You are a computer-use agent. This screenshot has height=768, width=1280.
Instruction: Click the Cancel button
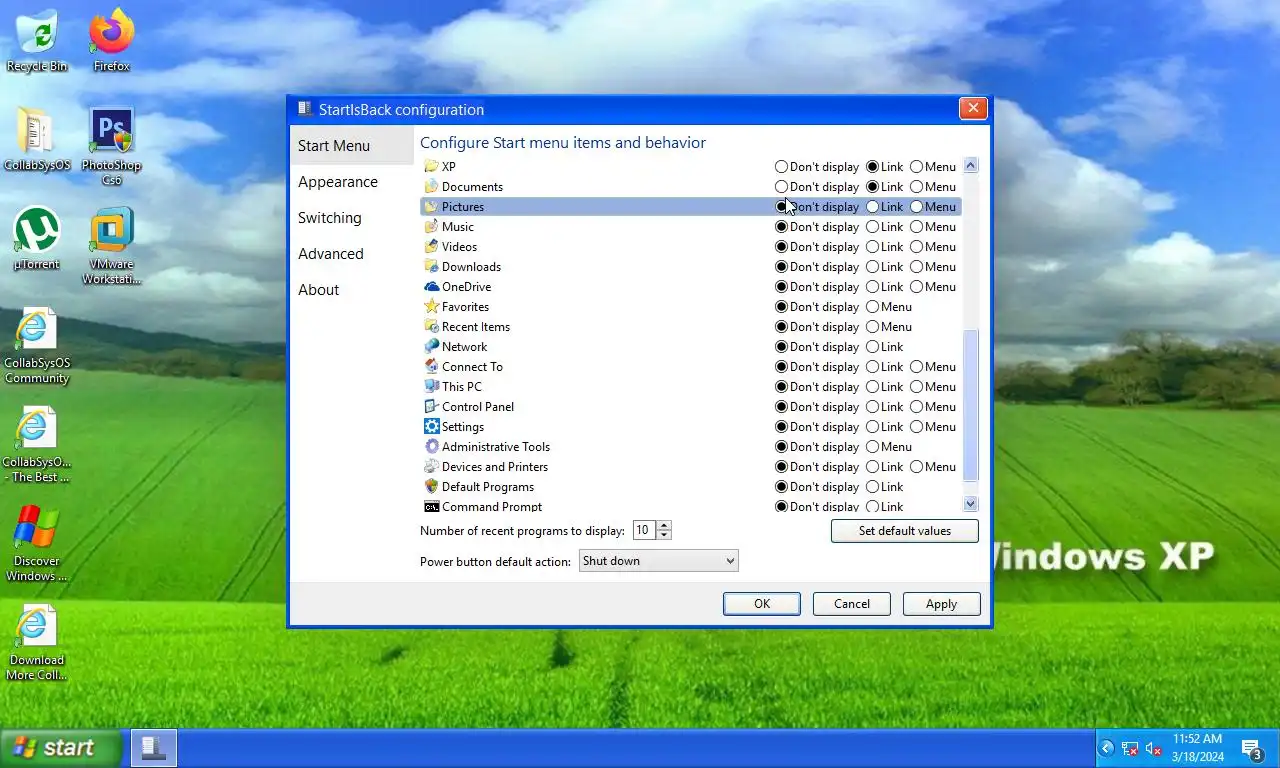(852, 604)
